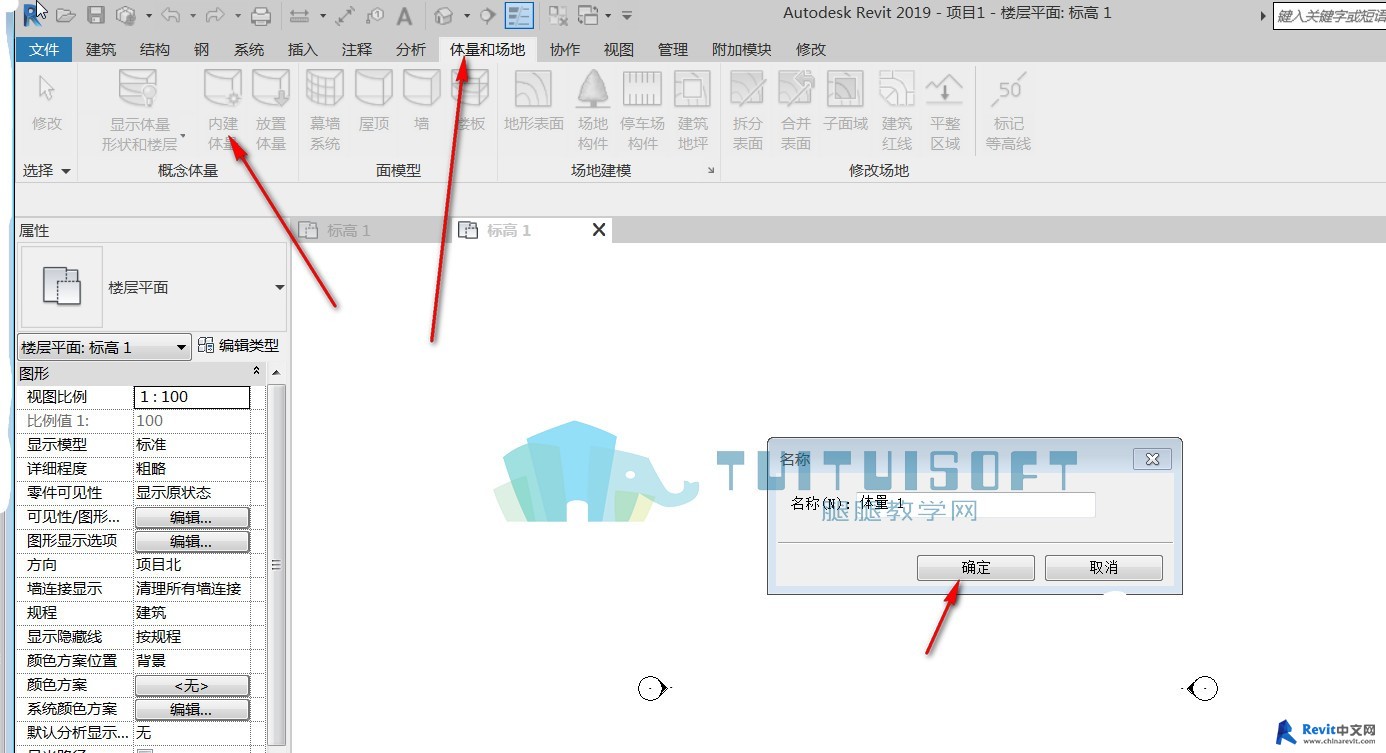Screen dimensions: 1386x753
Task: Click the 楼板 face model tool
Action: pyautogui.click(x=470, y=101)
